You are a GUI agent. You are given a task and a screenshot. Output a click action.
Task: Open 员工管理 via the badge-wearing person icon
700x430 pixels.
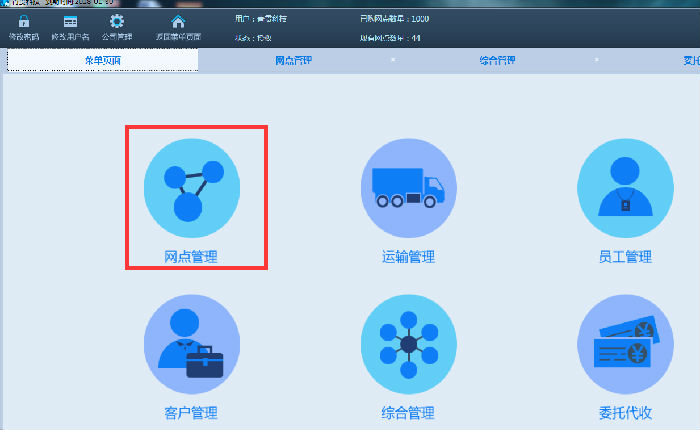(x=624, y=187)
